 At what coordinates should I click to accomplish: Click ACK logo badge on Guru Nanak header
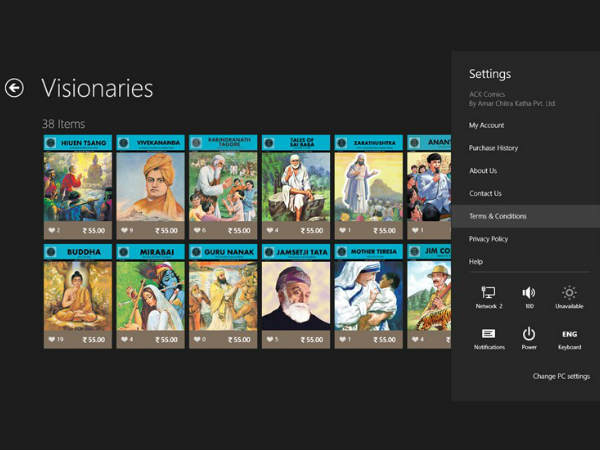pos(196,252)
